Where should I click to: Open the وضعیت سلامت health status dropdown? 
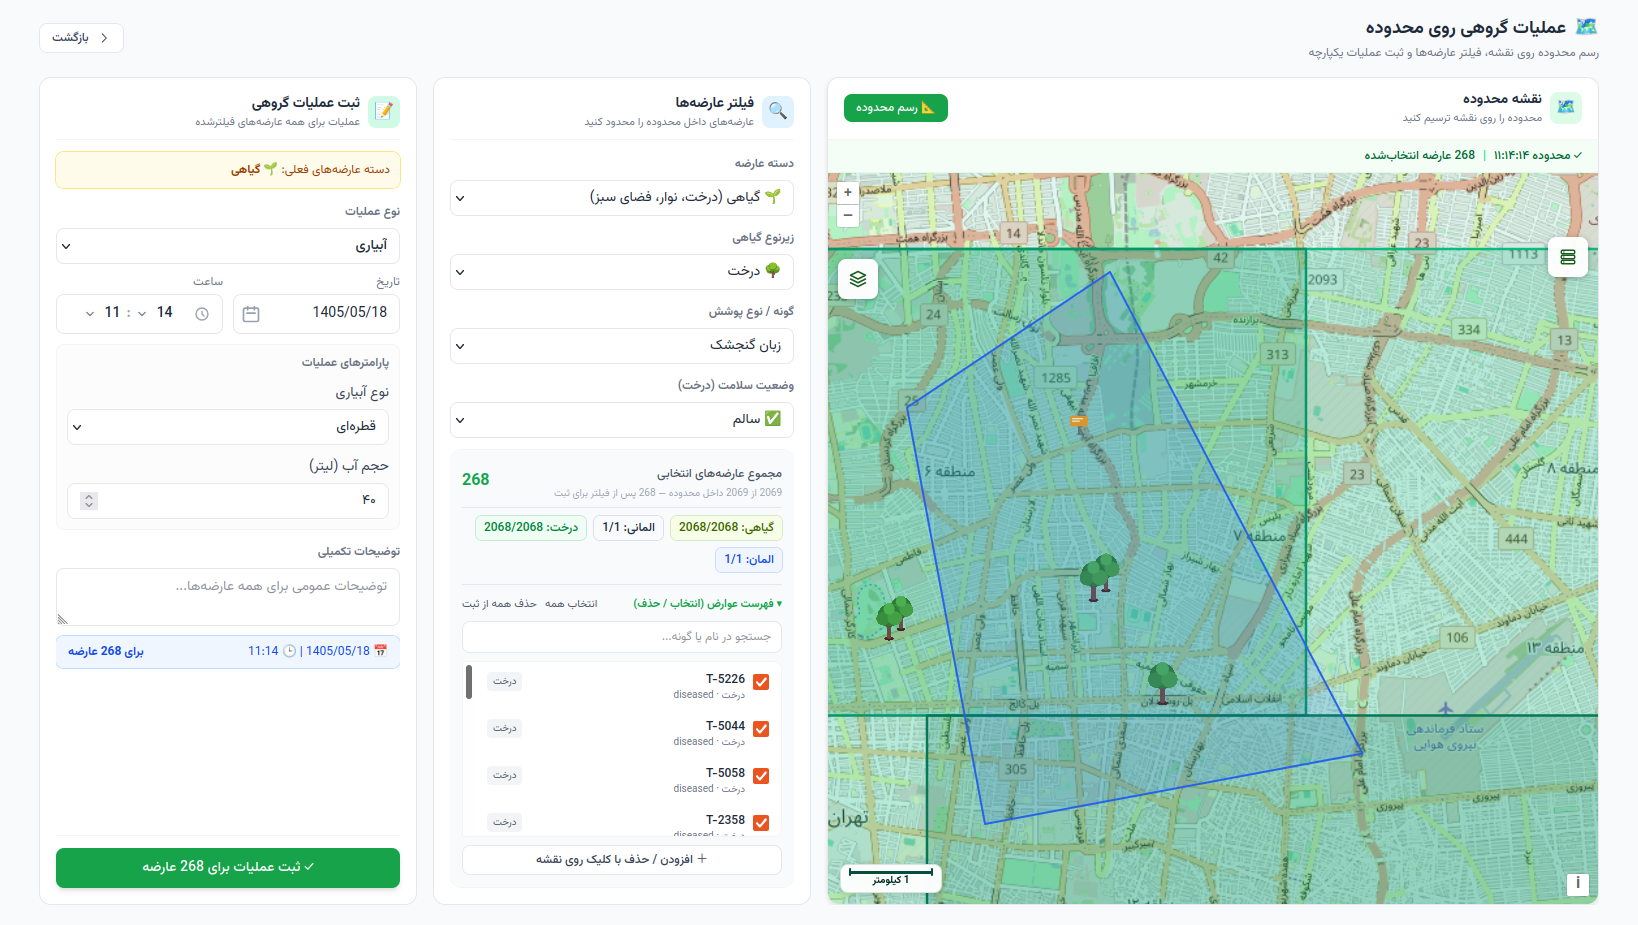622,420
